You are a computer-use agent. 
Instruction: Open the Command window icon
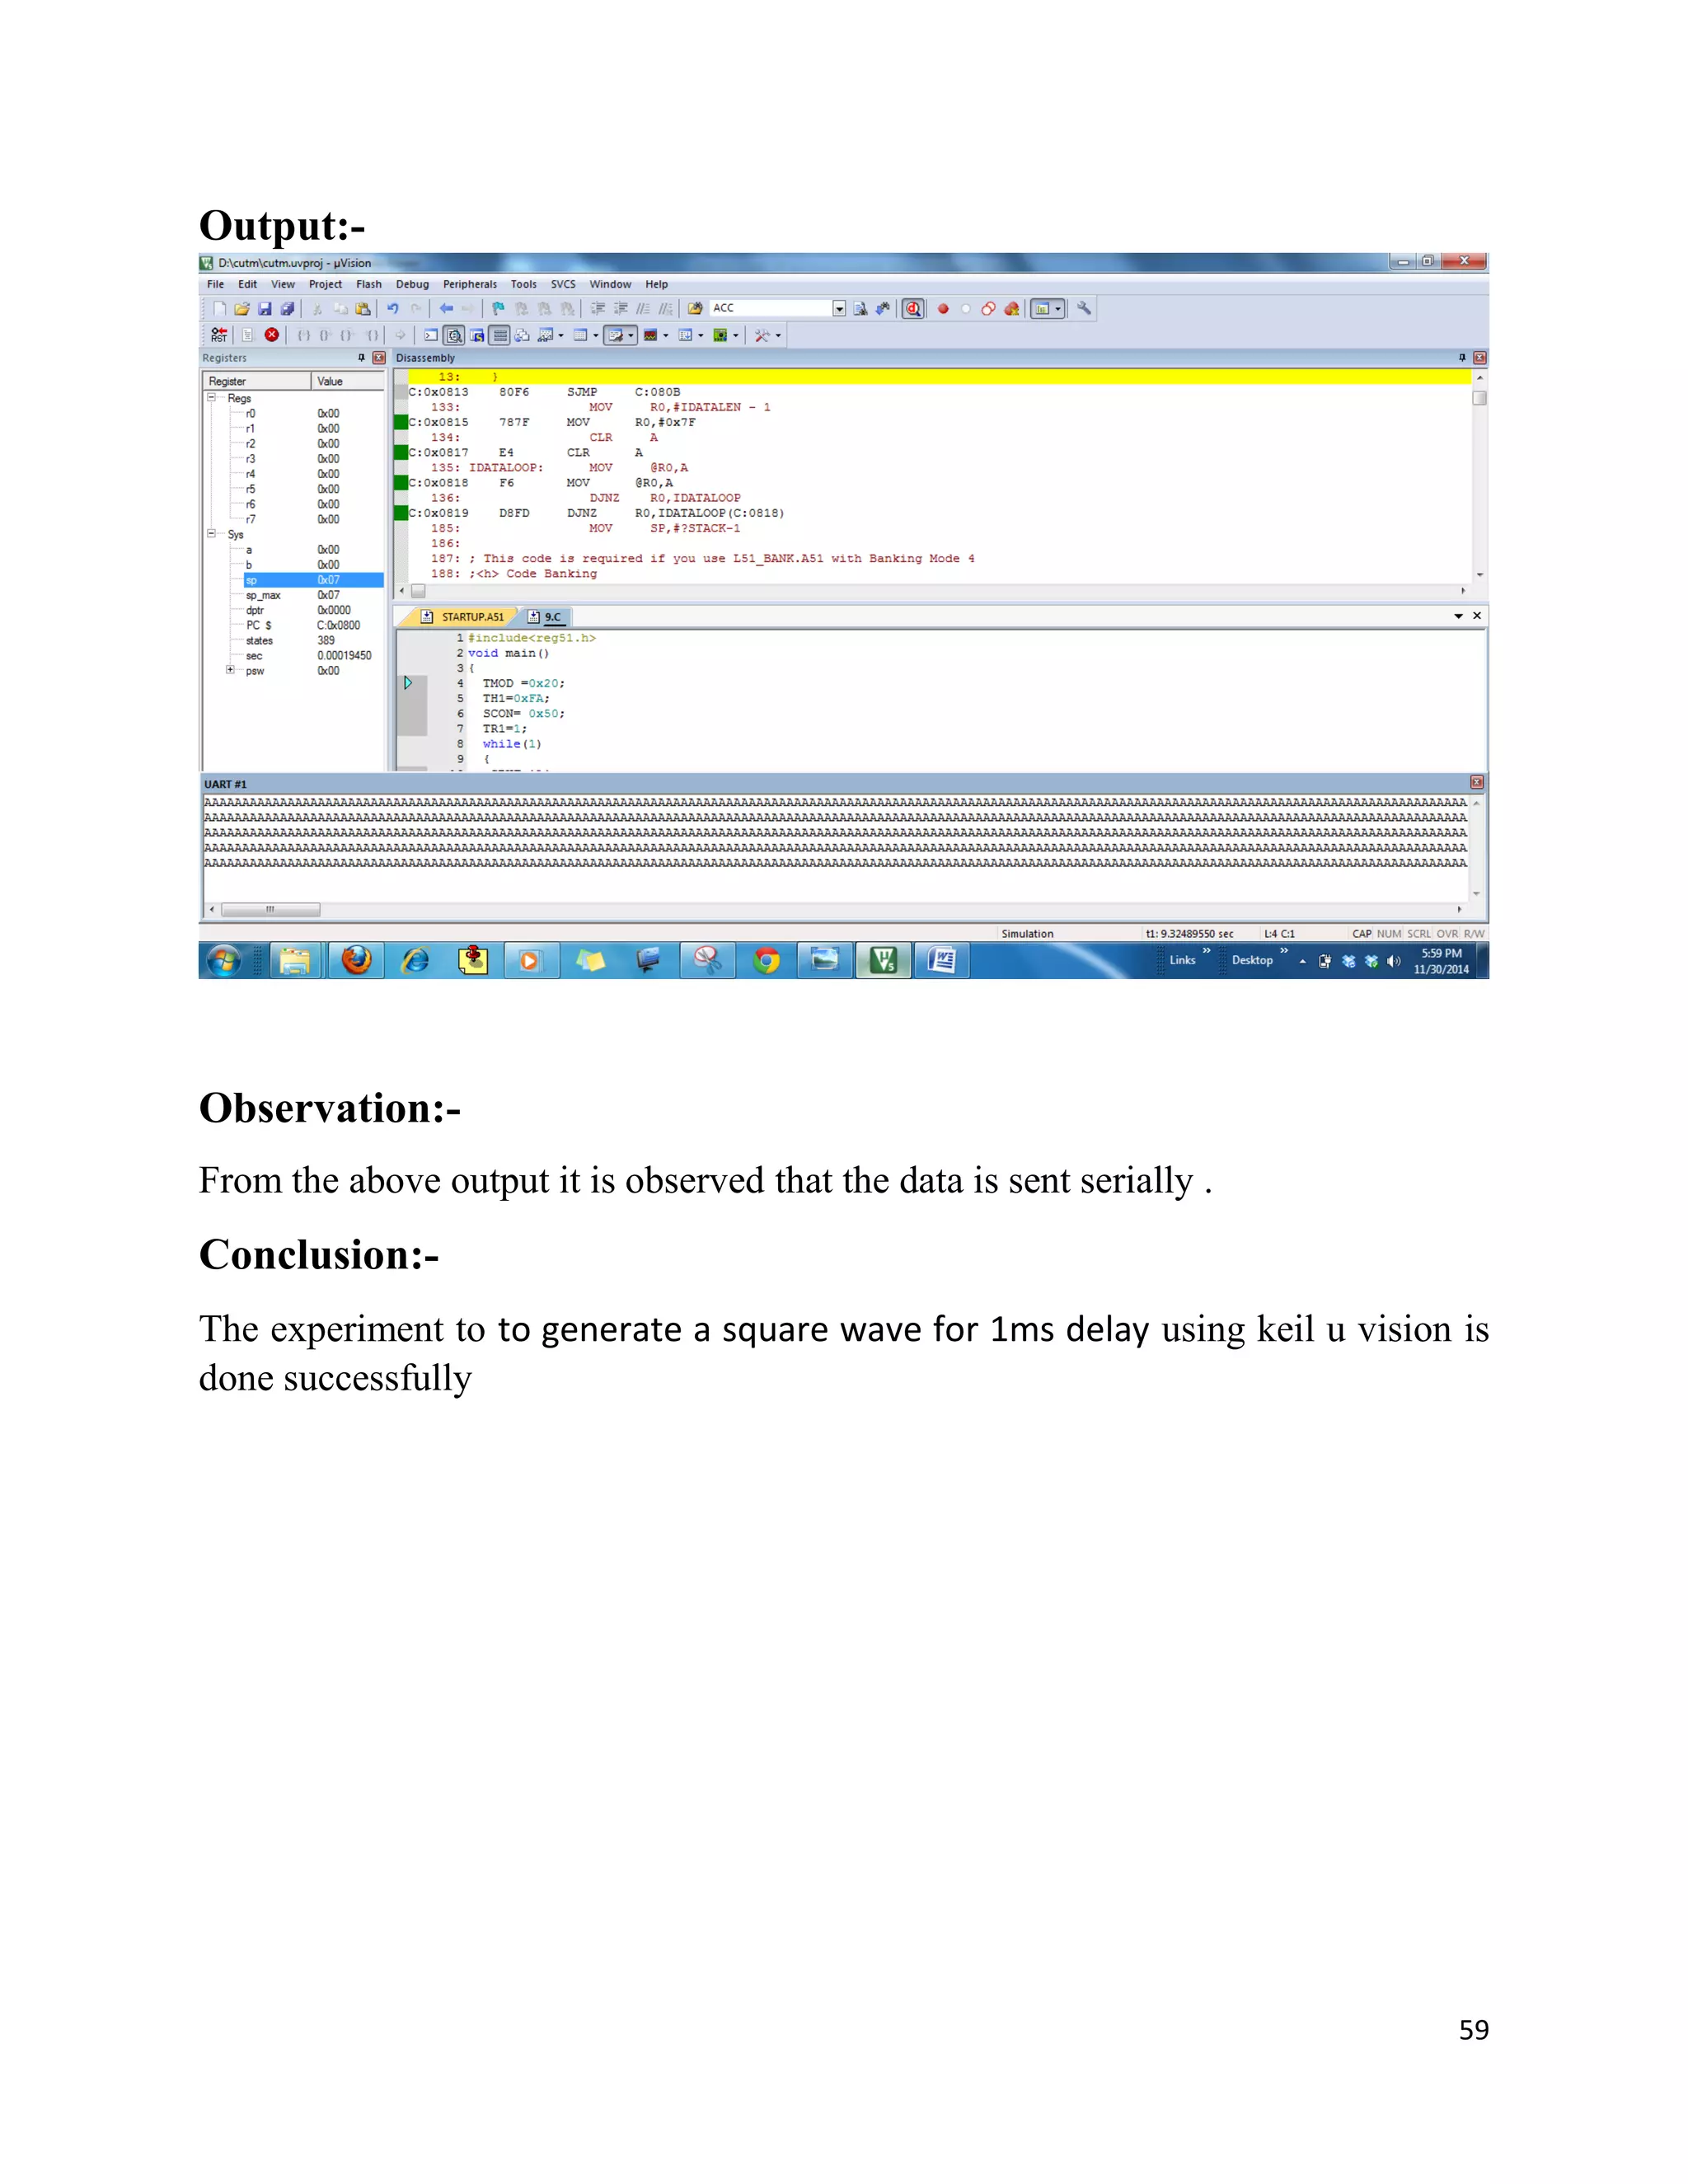pos(432,336)
